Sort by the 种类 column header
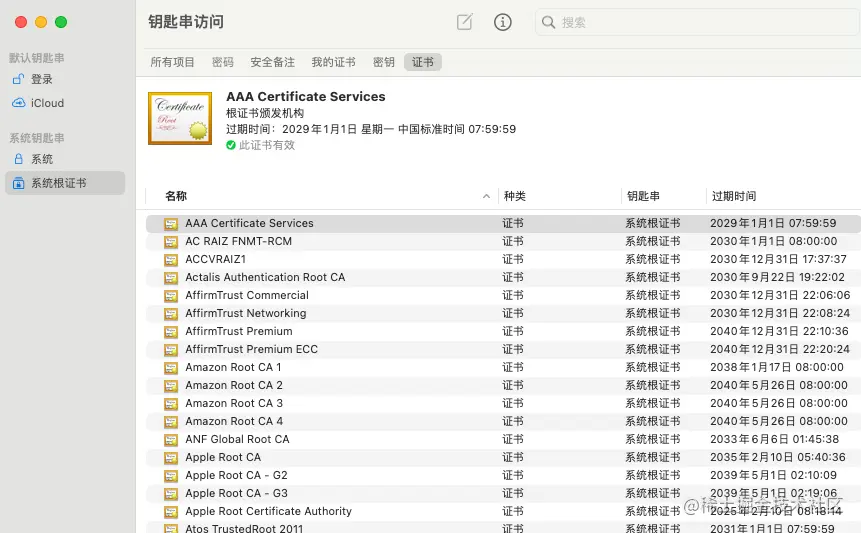 (515, 196)
